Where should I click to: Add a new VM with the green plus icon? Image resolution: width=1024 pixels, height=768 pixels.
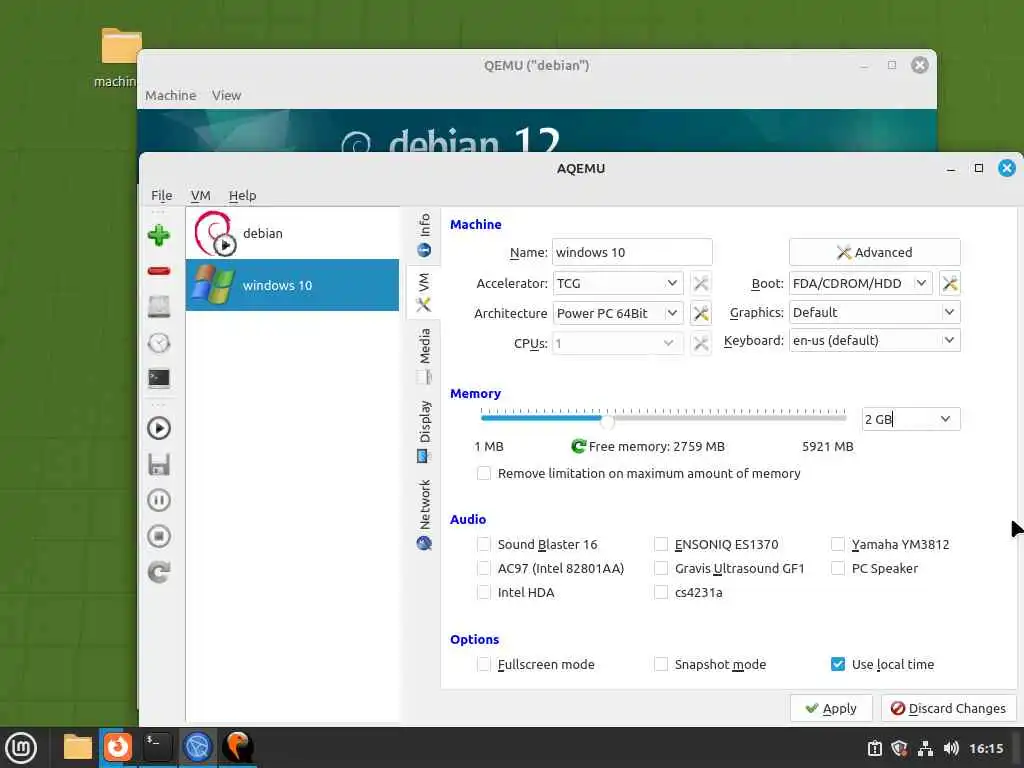[159, 235]
